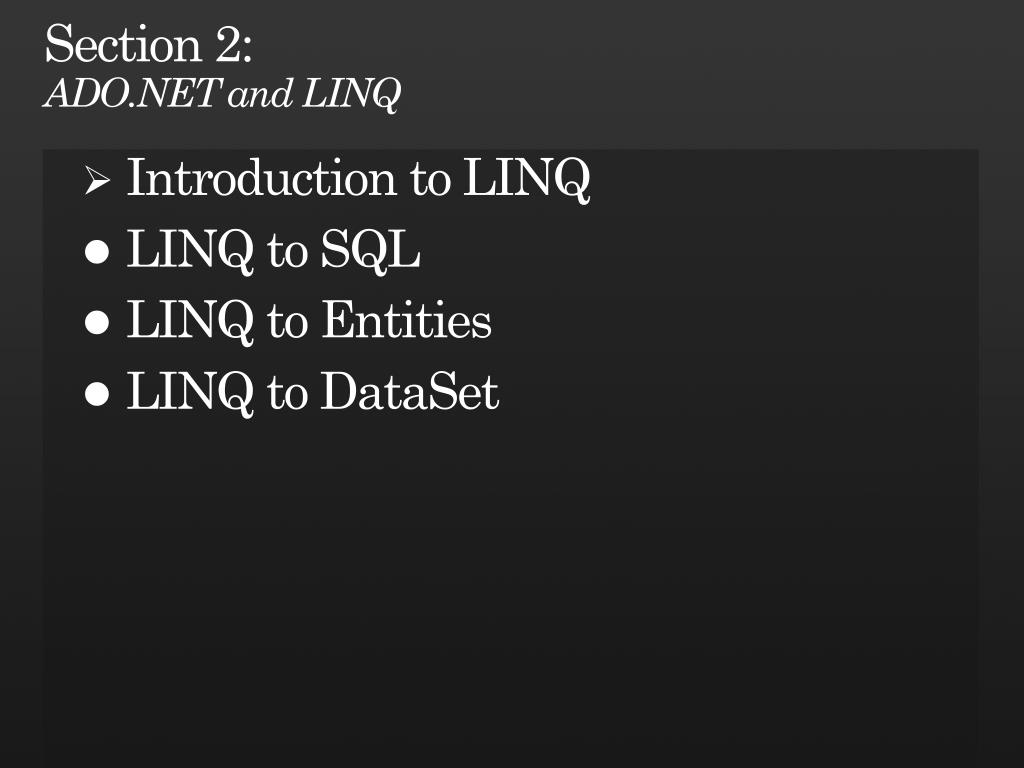Image resolution: width=1024 pixels, height=768 pixels.
Task: Click the round bullet beside LINQ to Entities
Action: (97, 323)
